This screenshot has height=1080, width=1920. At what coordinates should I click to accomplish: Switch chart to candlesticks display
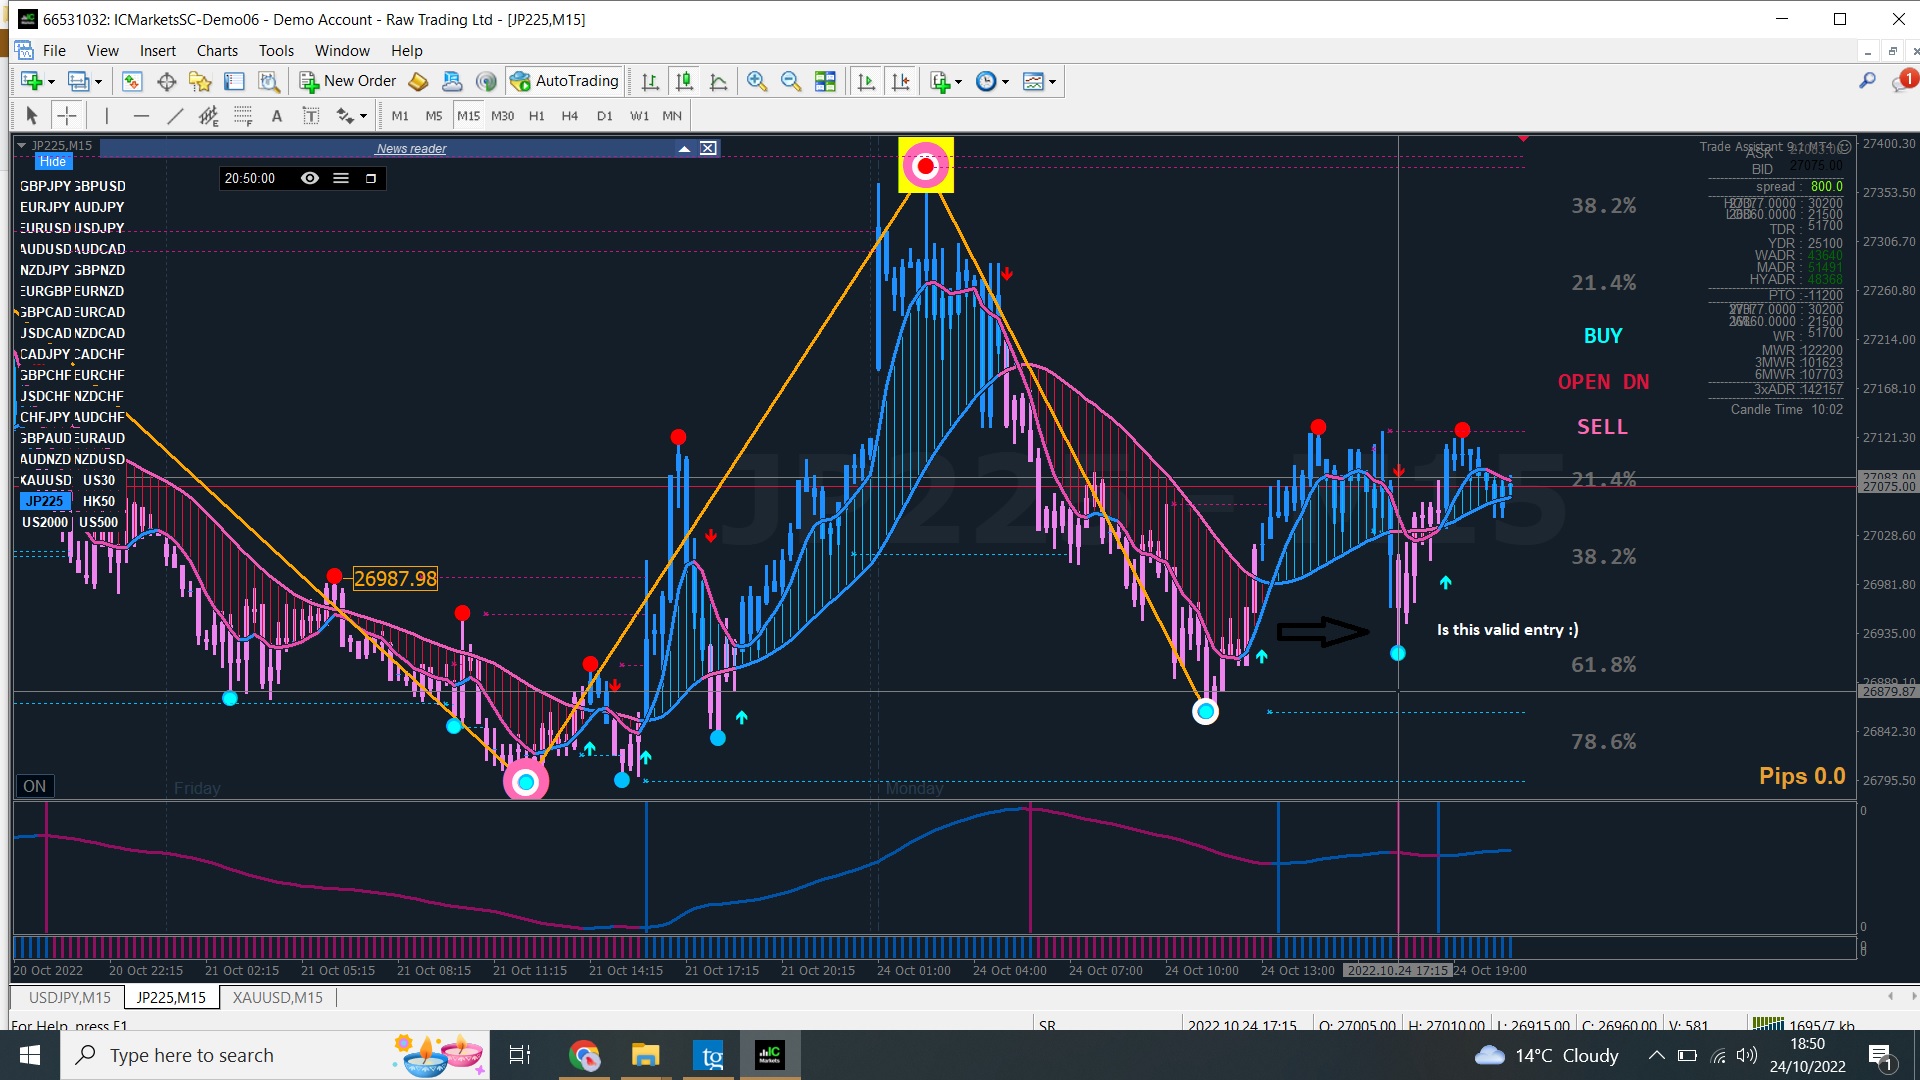coord(685,82)
